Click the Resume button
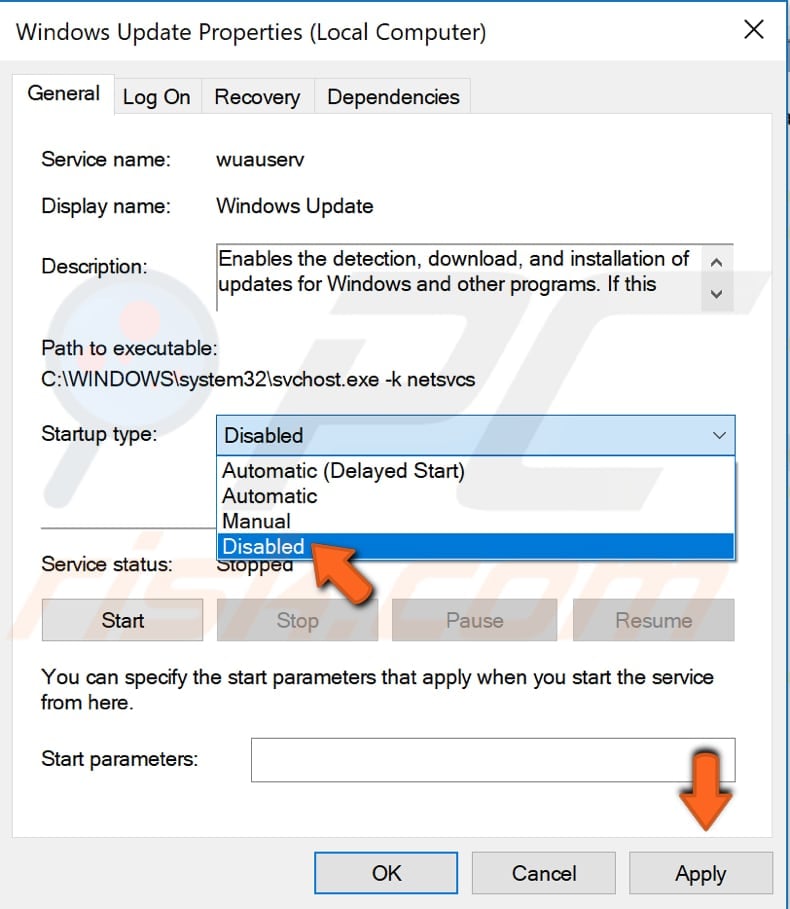This screenshot has width=790, height=909. point(653,620)
